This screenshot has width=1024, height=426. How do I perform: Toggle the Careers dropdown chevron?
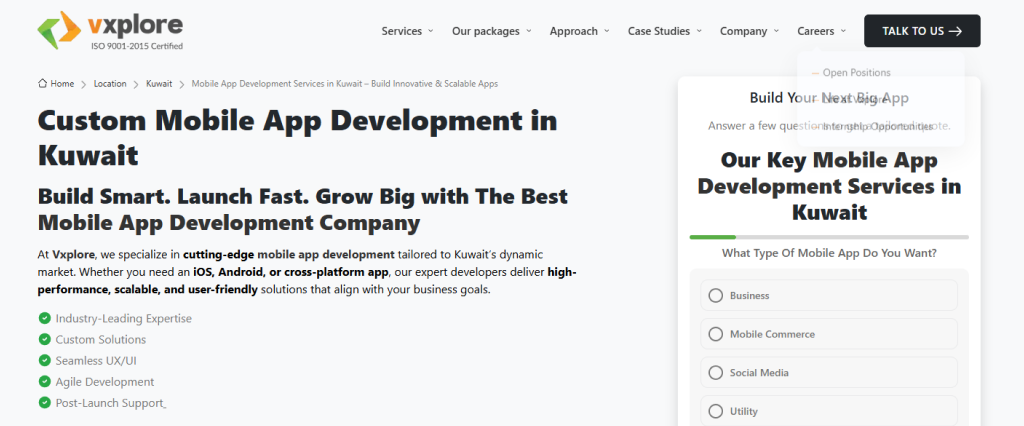(843, 31)
